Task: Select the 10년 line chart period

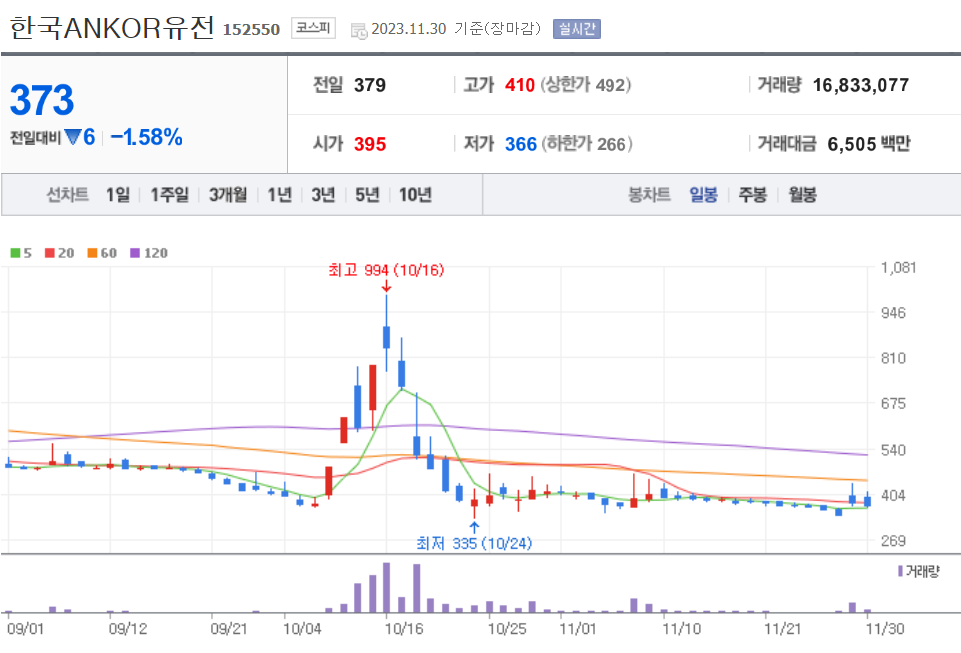Action: tap(416, 195)
